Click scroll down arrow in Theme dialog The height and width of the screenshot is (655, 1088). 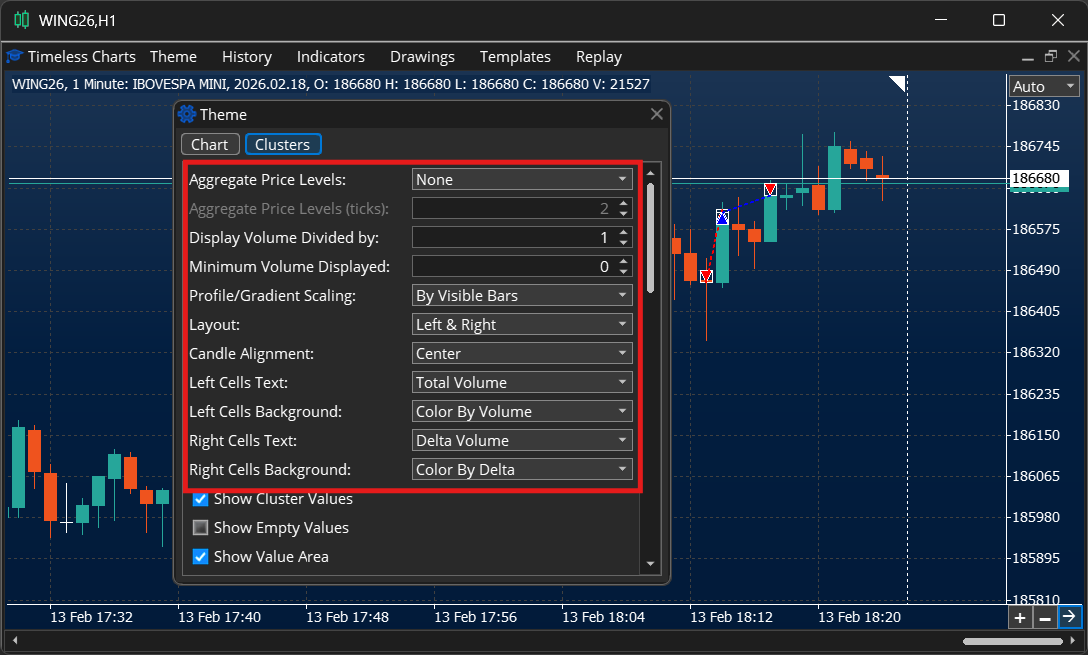click(650, 564)
